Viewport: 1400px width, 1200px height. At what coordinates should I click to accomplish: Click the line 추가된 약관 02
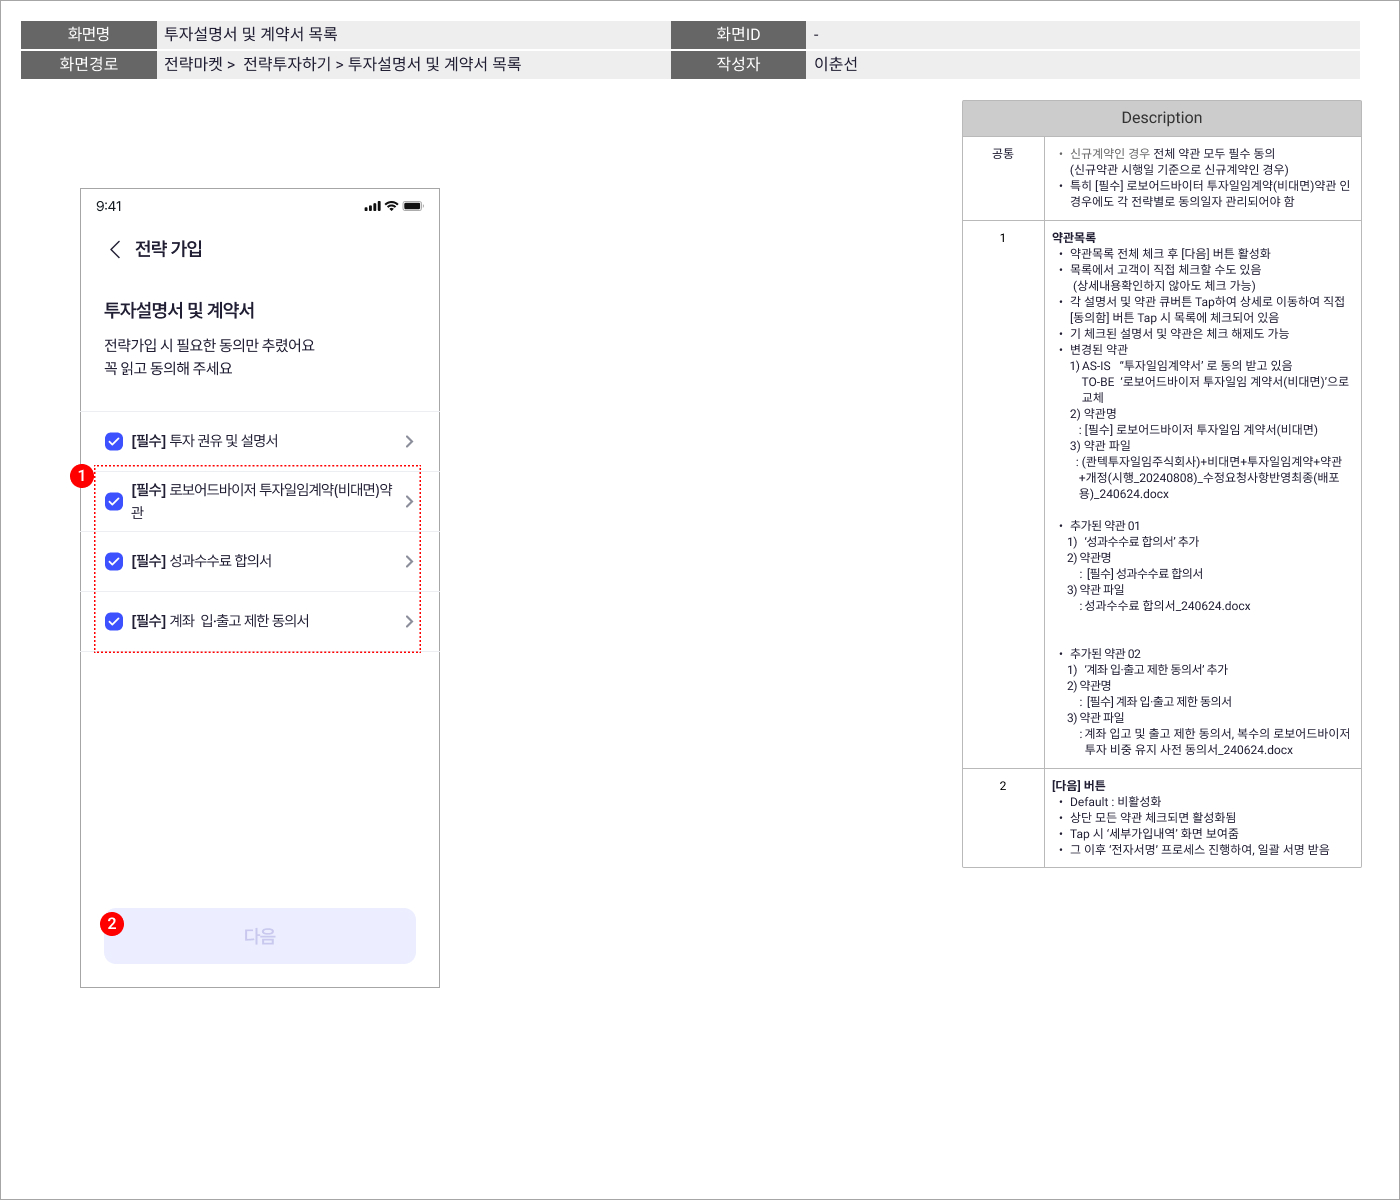point(1105,653)
